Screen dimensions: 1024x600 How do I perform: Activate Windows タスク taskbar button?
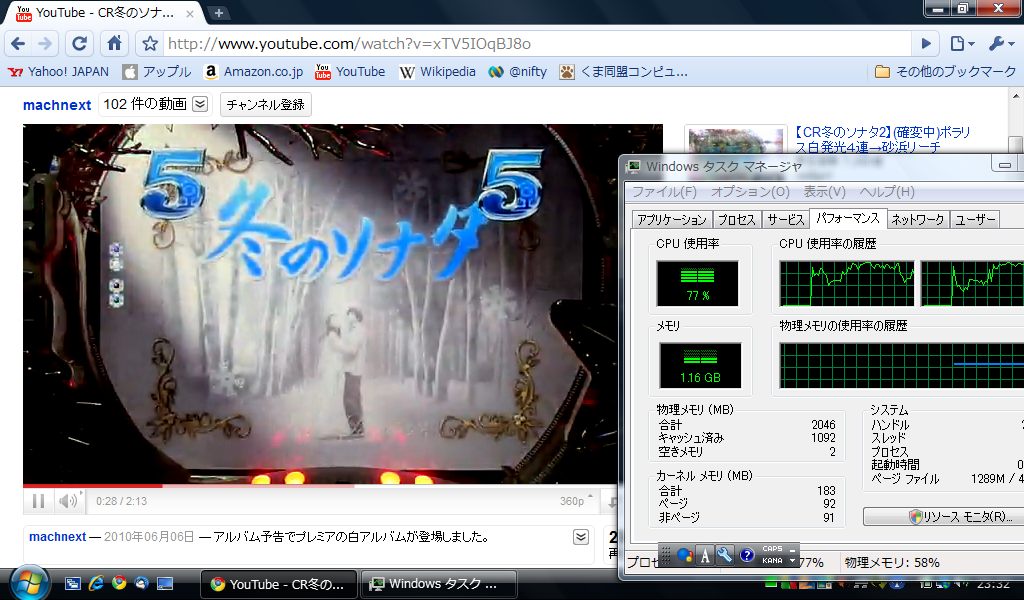click(438, 584)
